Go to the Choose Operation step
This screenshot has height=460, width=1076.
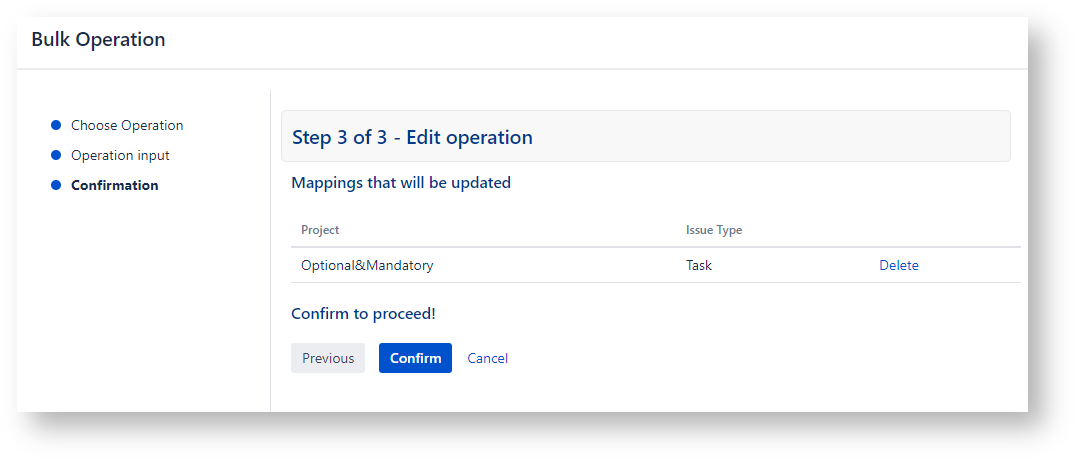pos(127,126)
